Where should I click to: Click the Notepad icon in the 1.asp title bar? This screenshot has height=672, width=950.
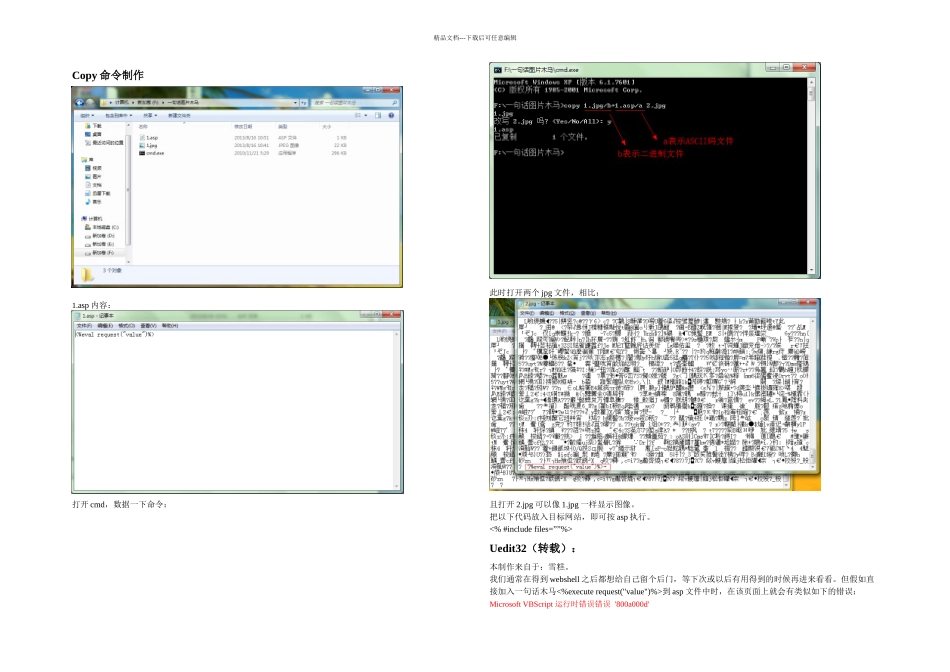[x=78, y=316]
